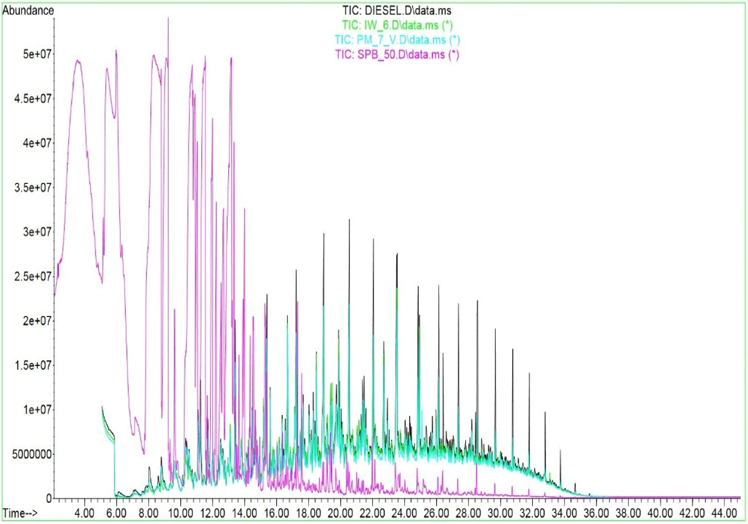Click the 22.00 time tick label
Viewport: 748px width, 524px height.
[x=372, y=514]
